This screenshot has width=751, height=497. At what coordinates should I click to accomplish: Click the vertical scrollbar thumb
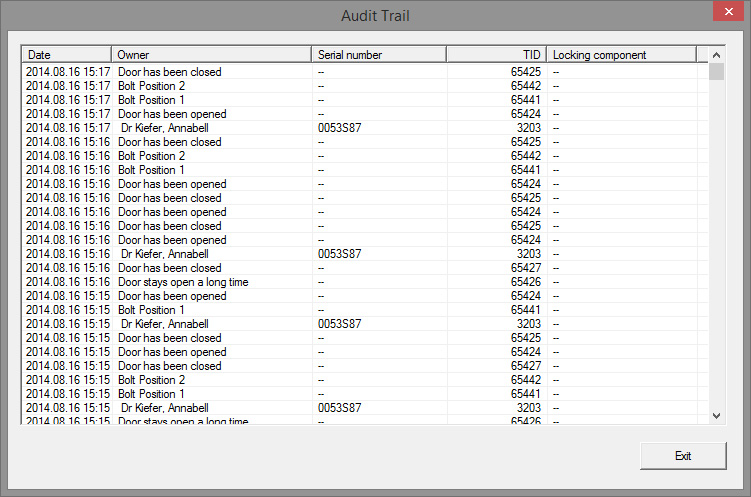(716, 72)
